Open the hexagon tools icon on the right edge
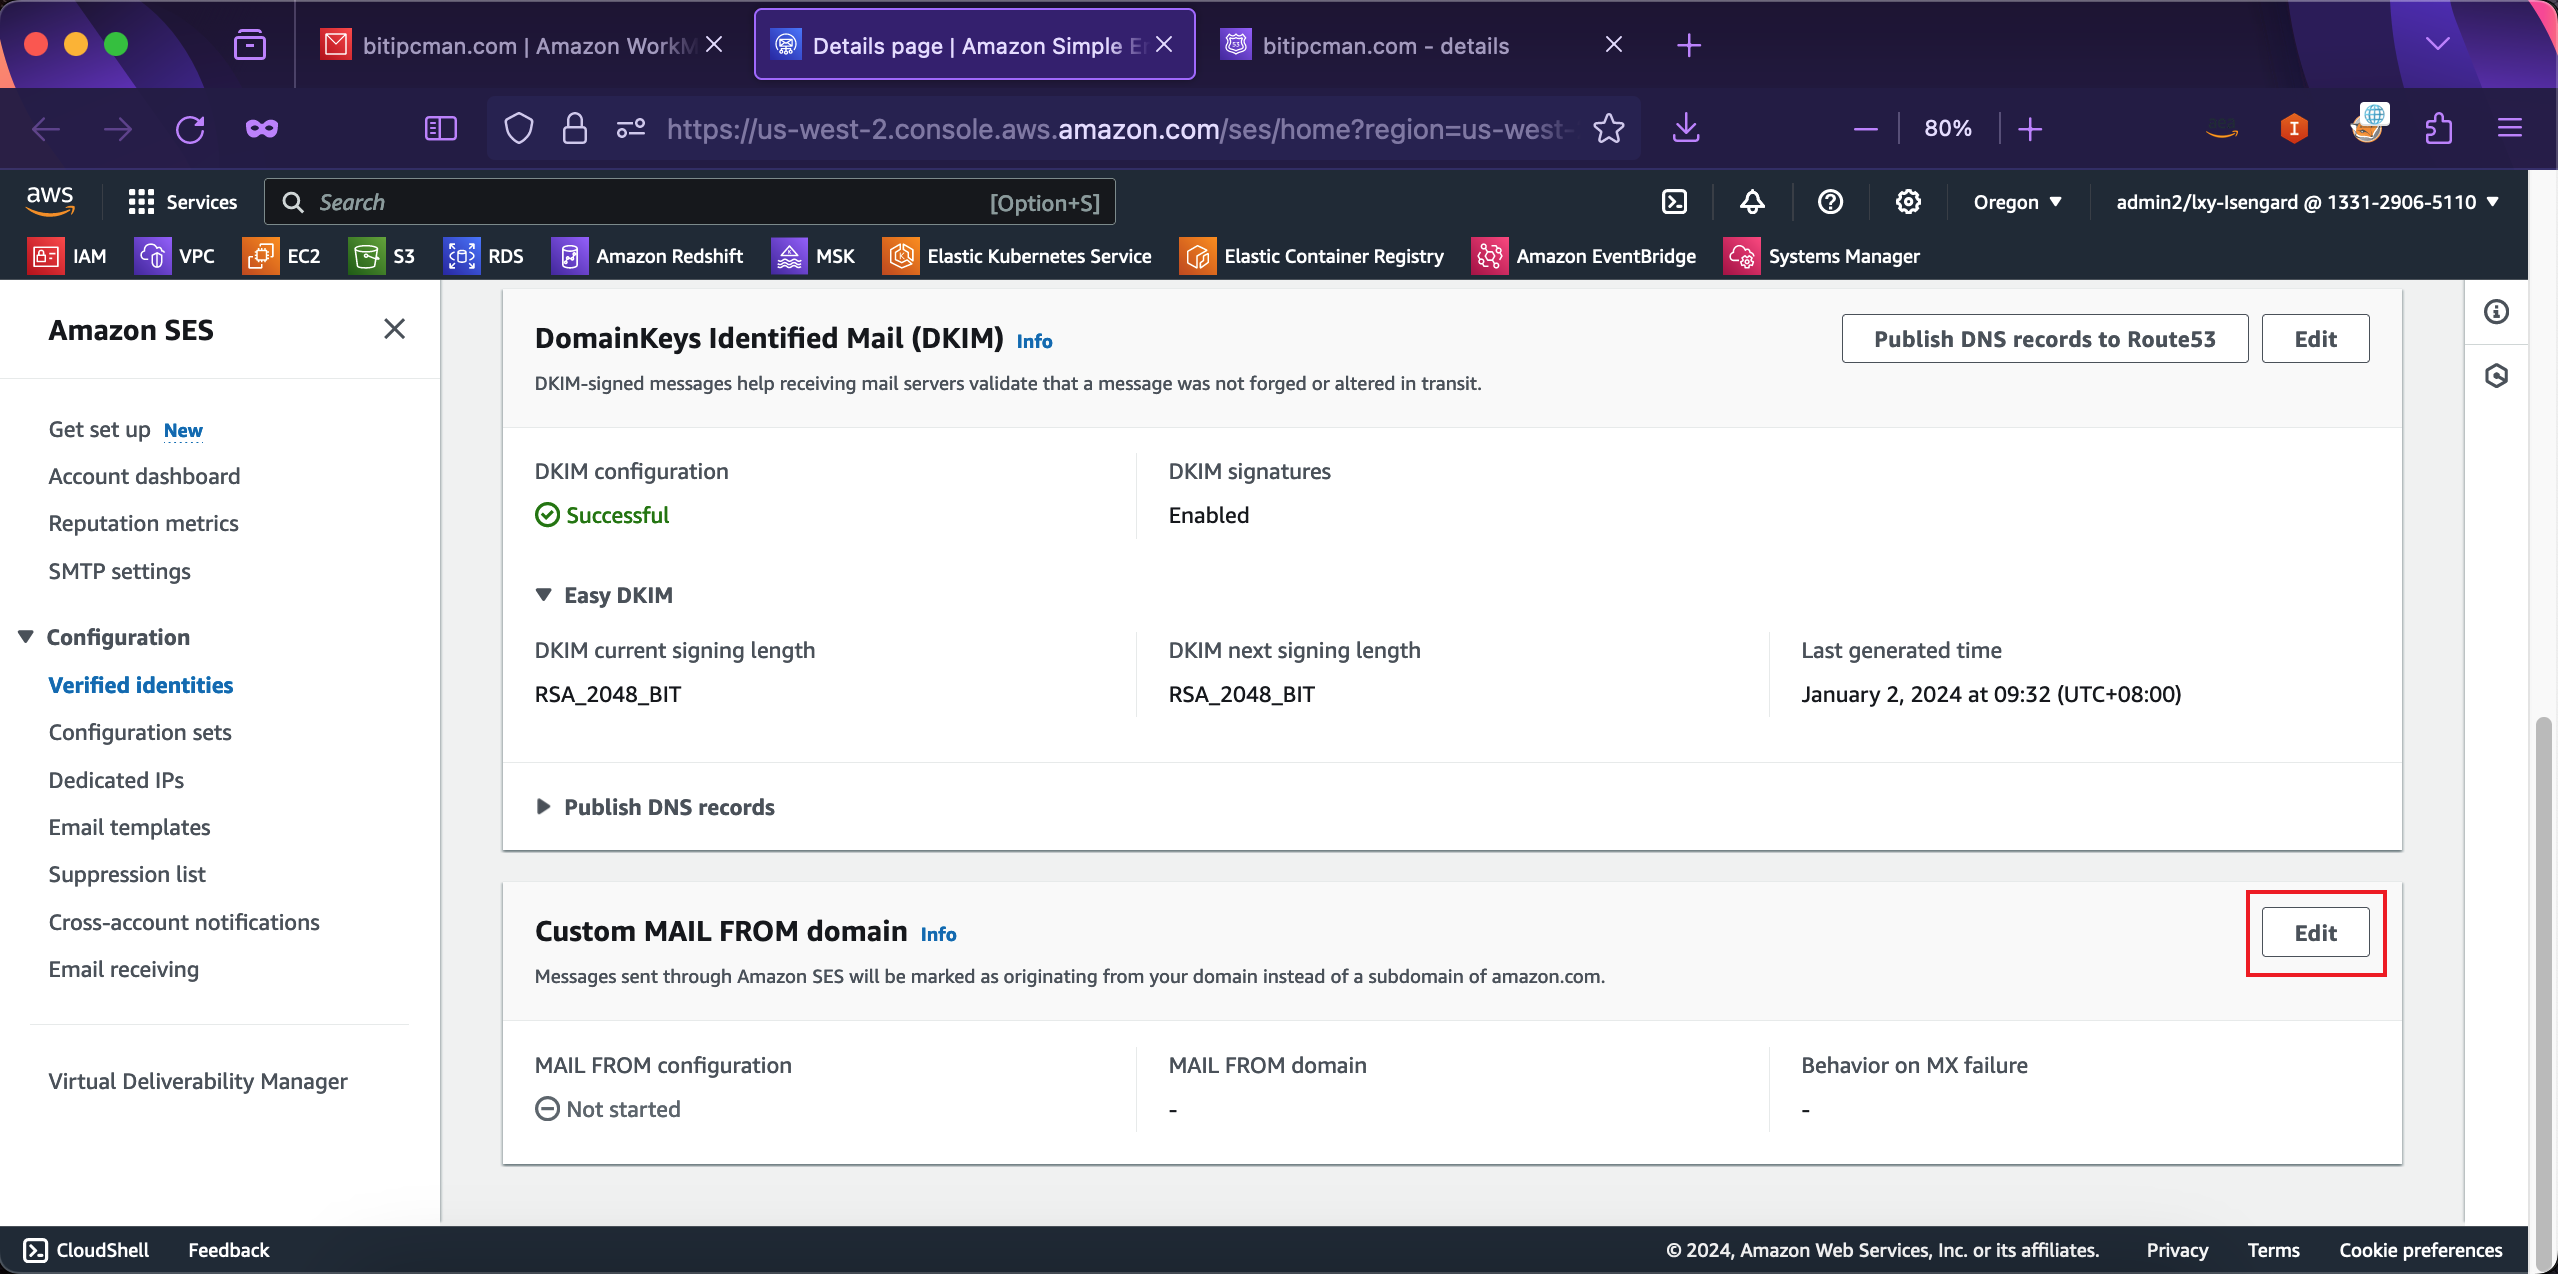Screen dimensions: 2558x1274 [x=2496, y=376]
